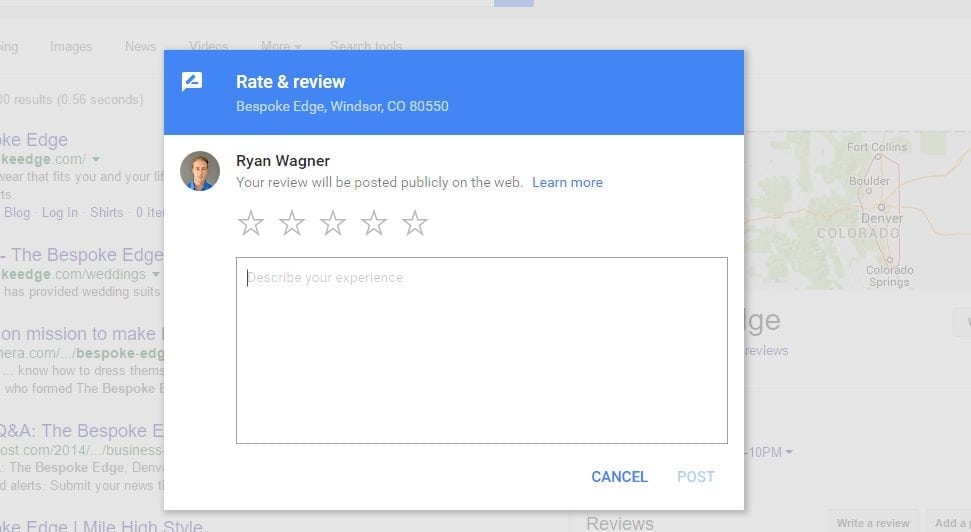Switch to the Images search tab

pyautogui.click(x=71, y=46)
